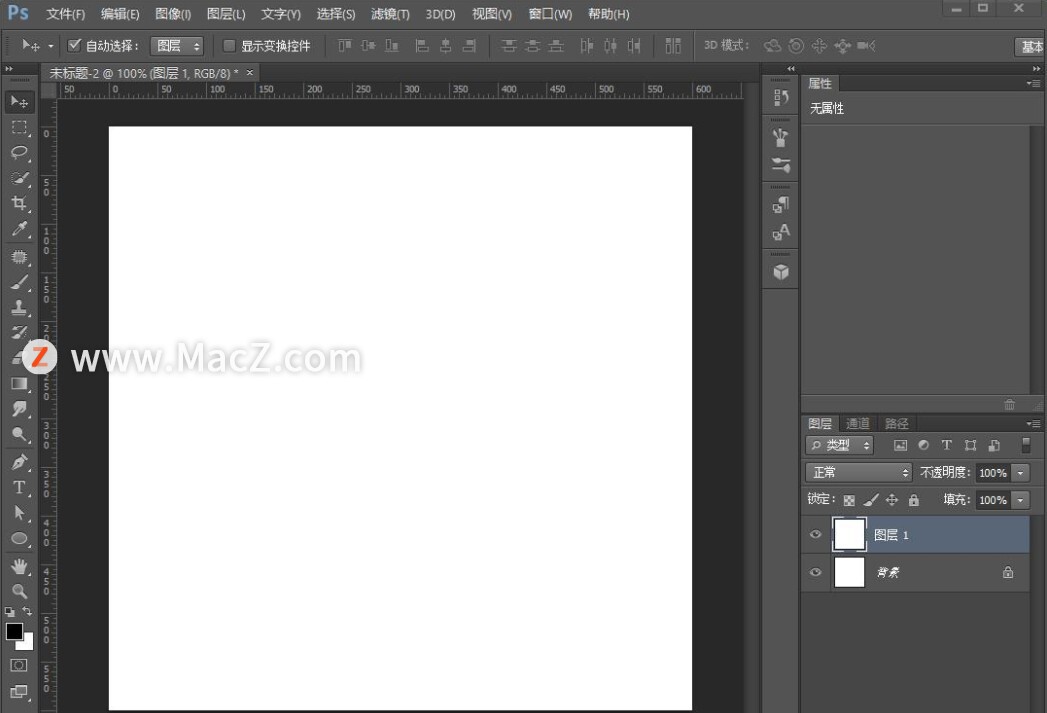The width and height of the screenshot is (1047, 713).
Task: Enable the 自动选择 checkbox
Action: 74,45
